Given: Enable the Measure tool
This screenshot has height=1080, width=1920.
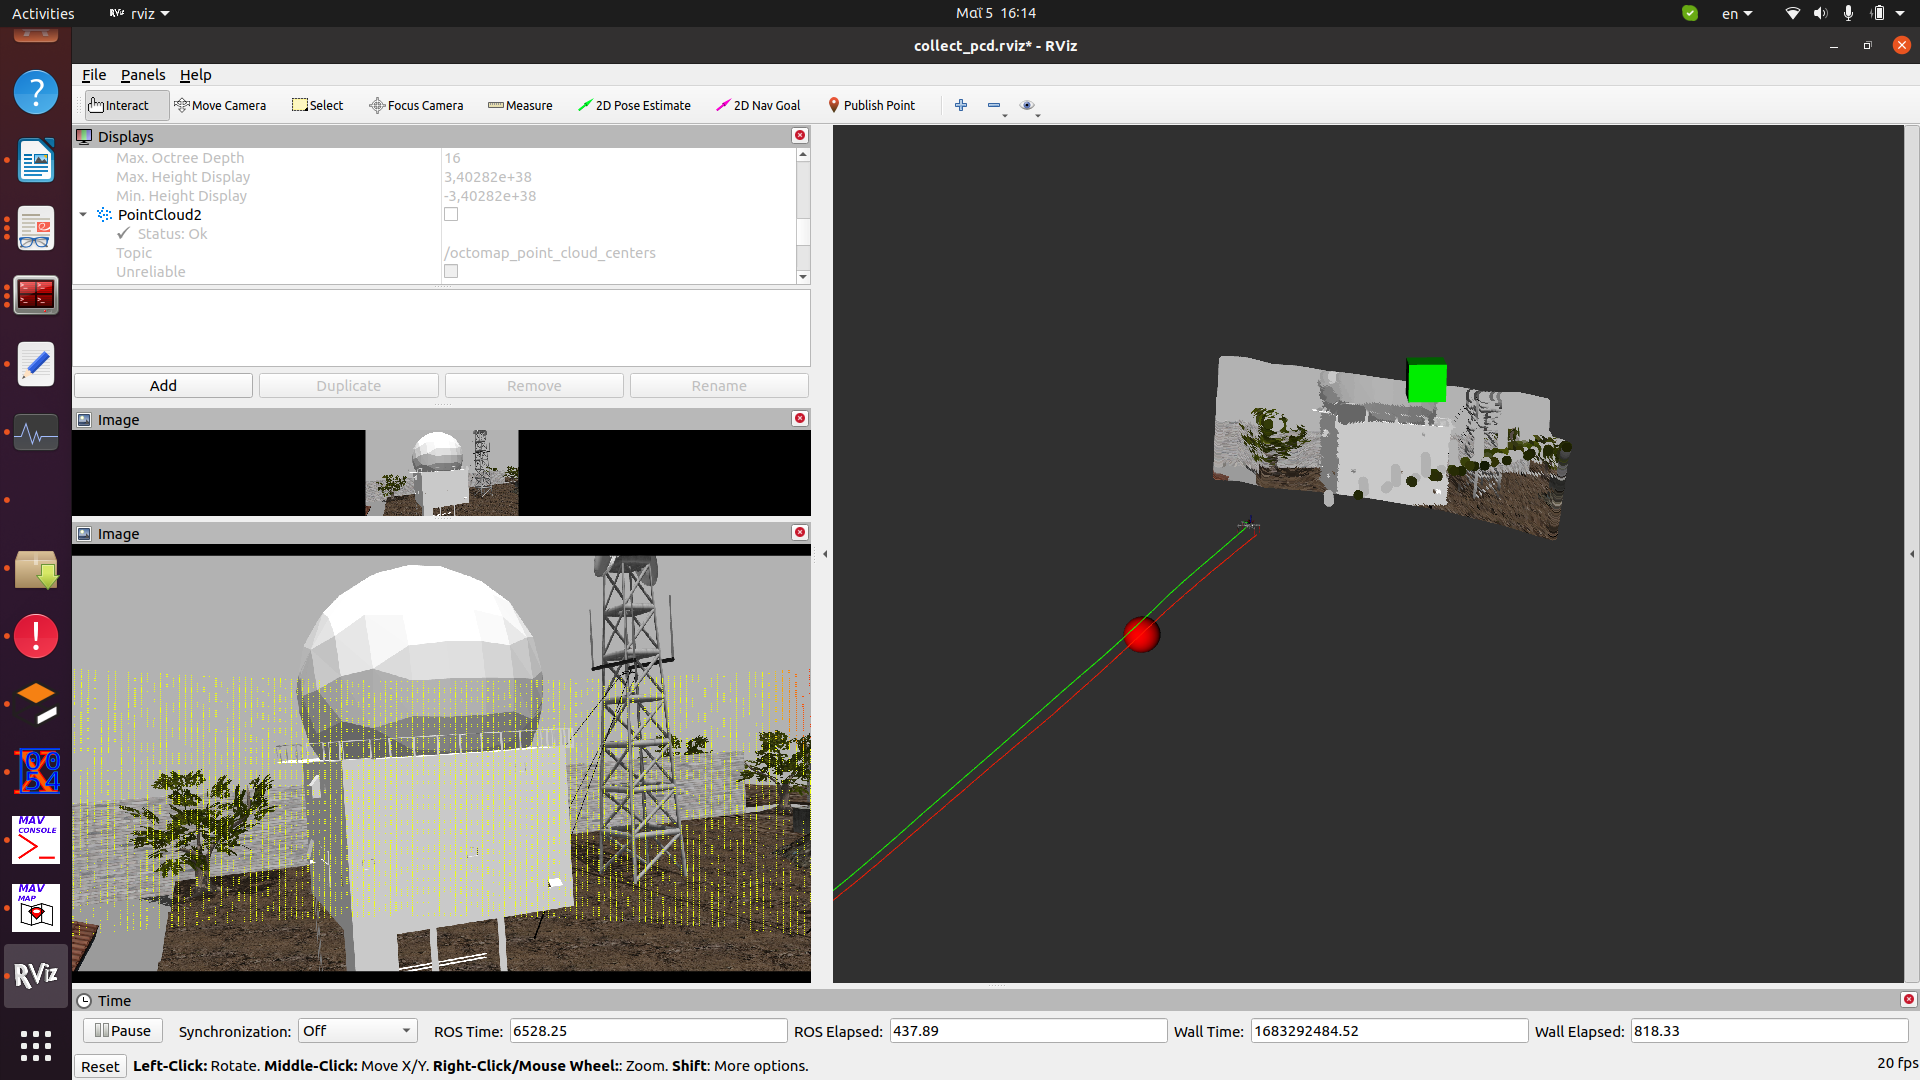Looking at the screenshot, I should (519, 105).
